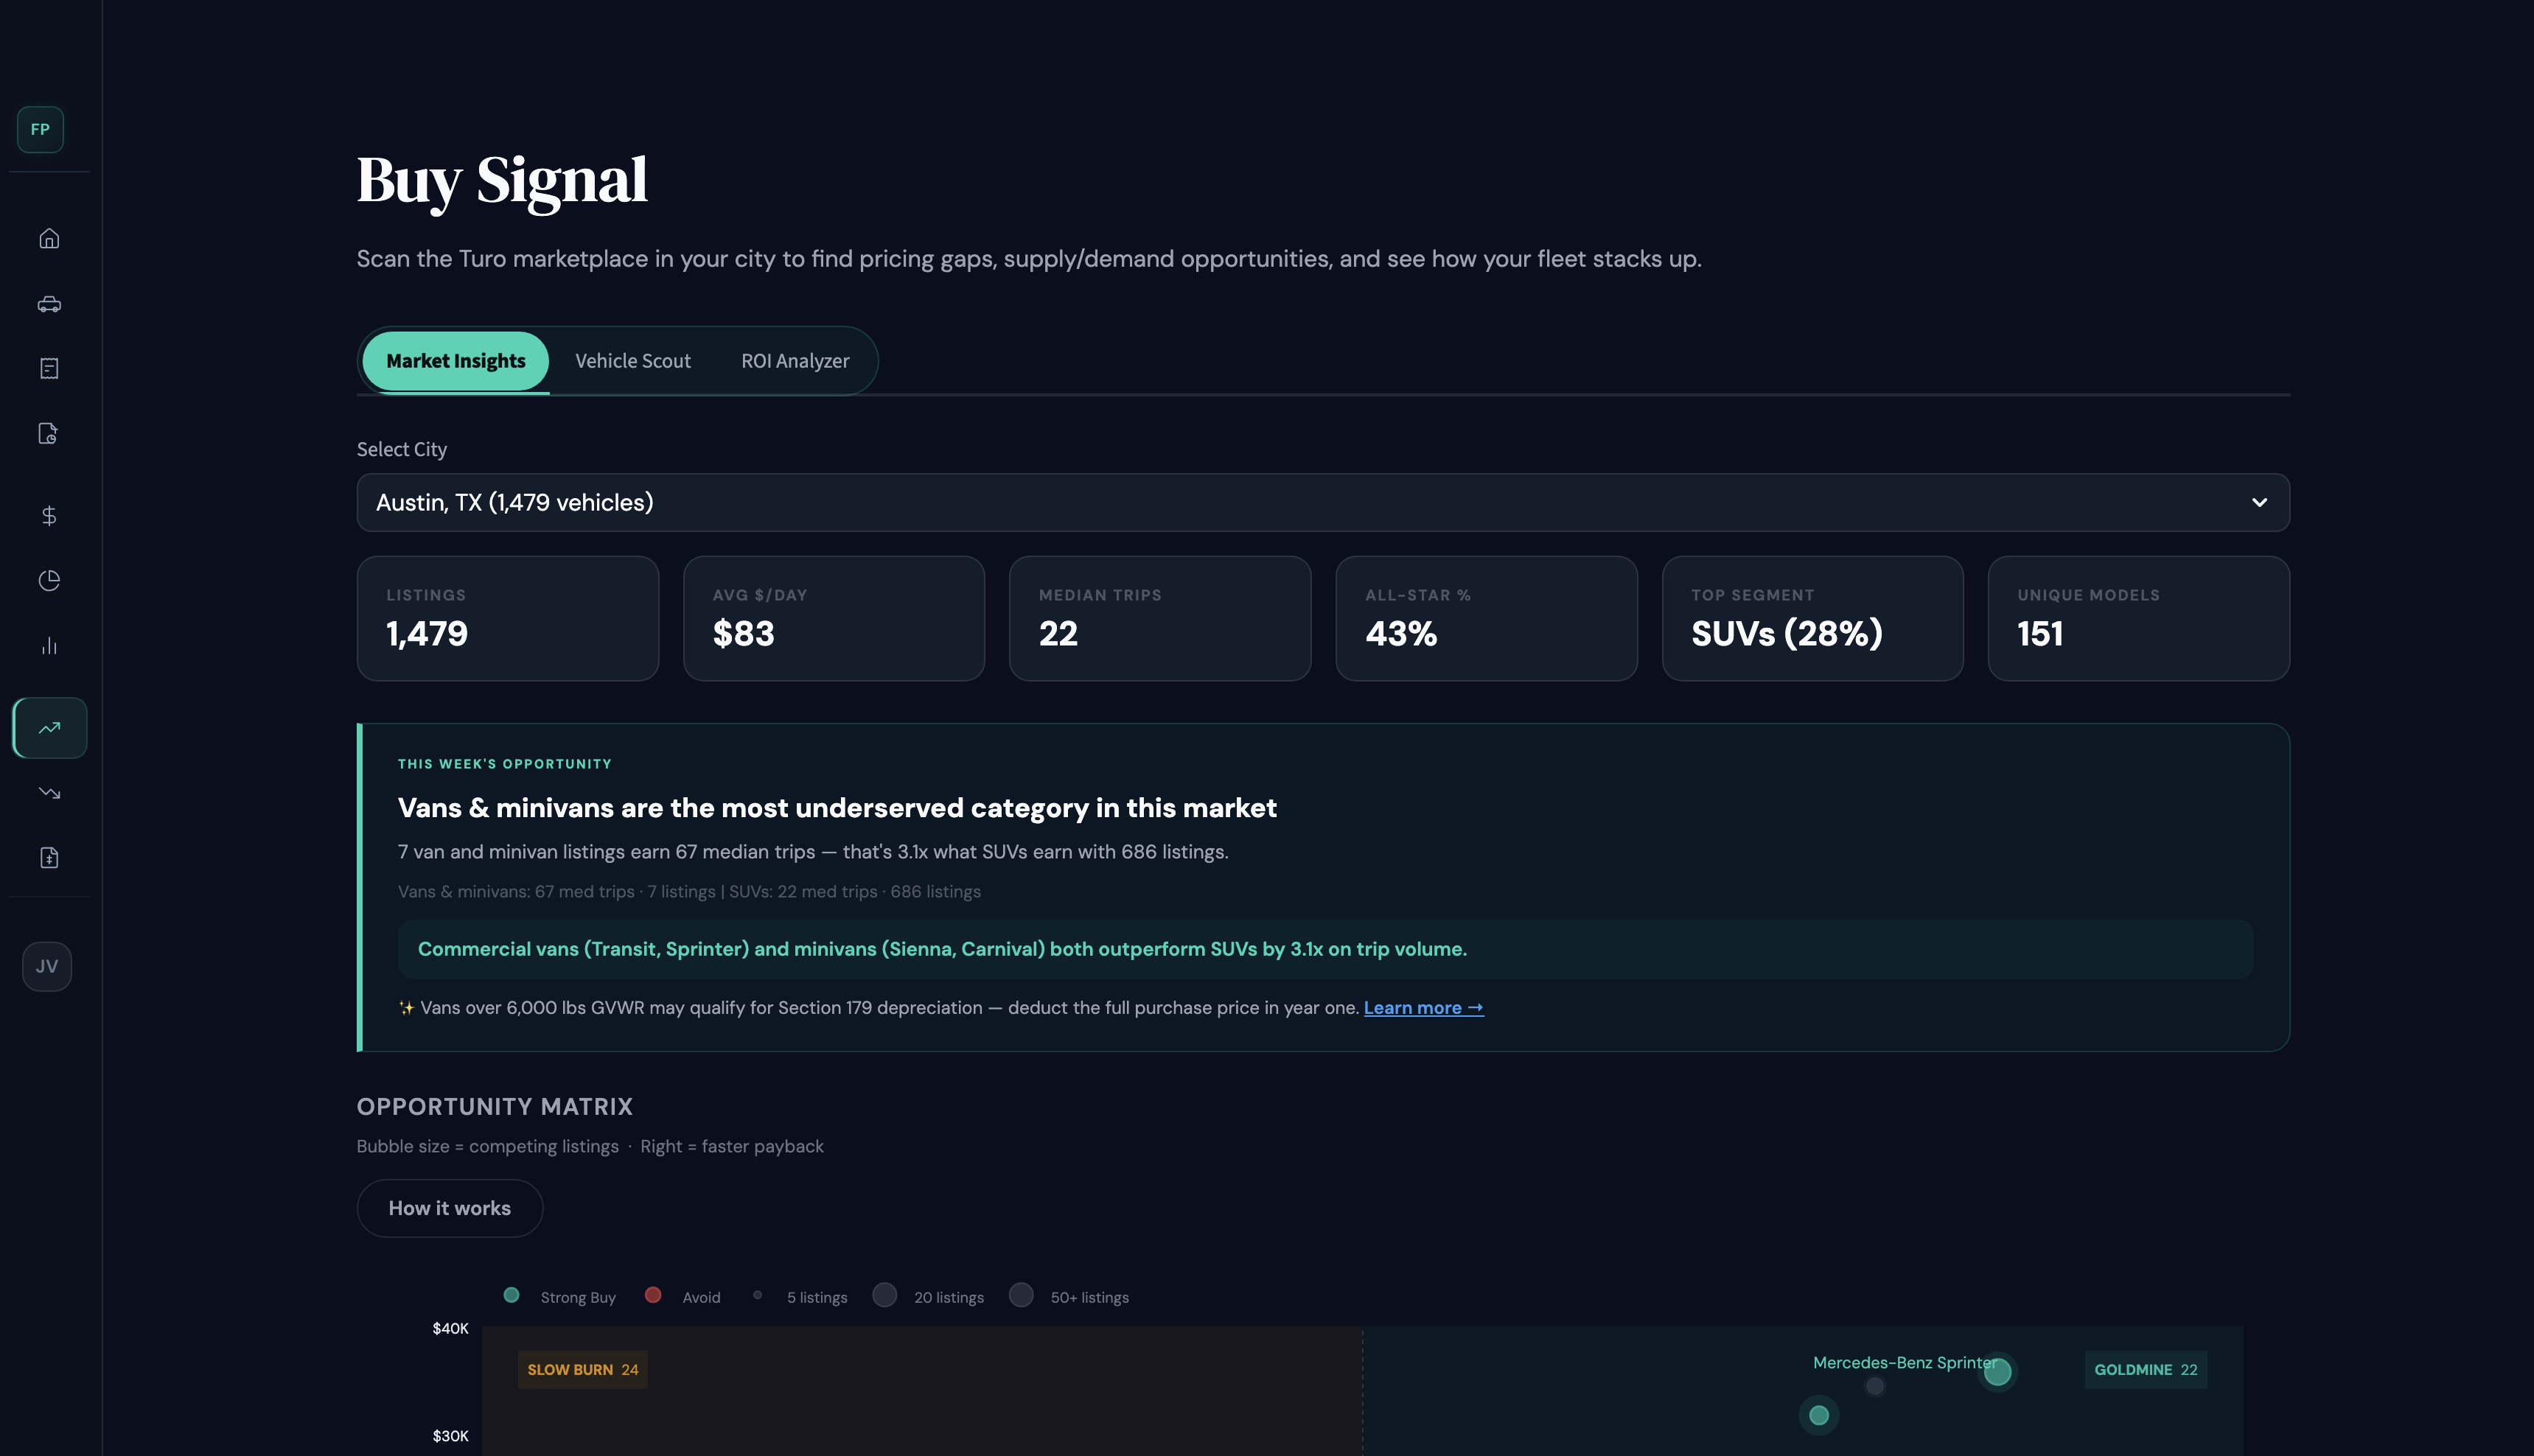Select the dollar earnings icon
This screenshot has height=1456, width=2534.
(x=48, y=515)
